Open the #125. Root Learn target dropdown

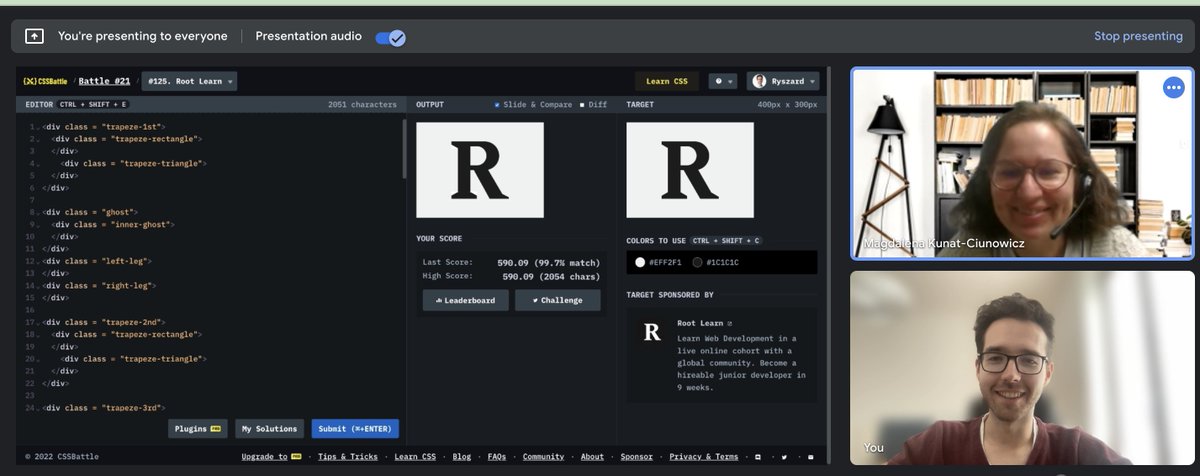(x=190, y=81)
